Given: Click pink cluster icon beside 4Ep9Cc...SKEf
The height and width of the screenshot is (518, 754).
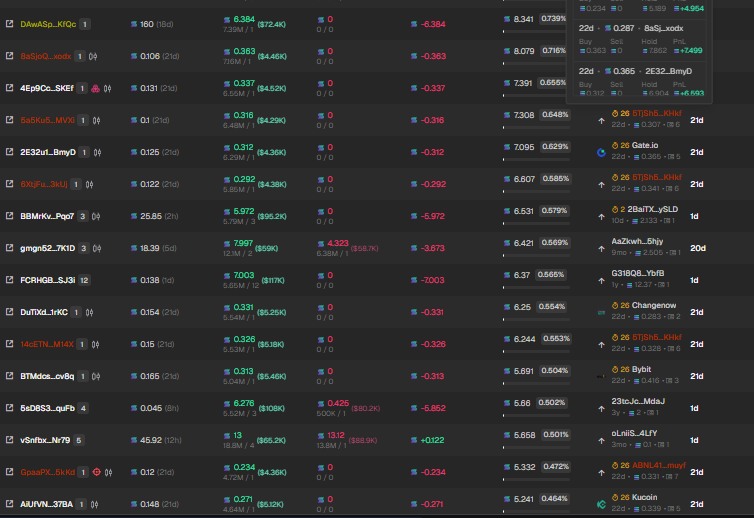Looking at the screenshot, I should [95, 88].
